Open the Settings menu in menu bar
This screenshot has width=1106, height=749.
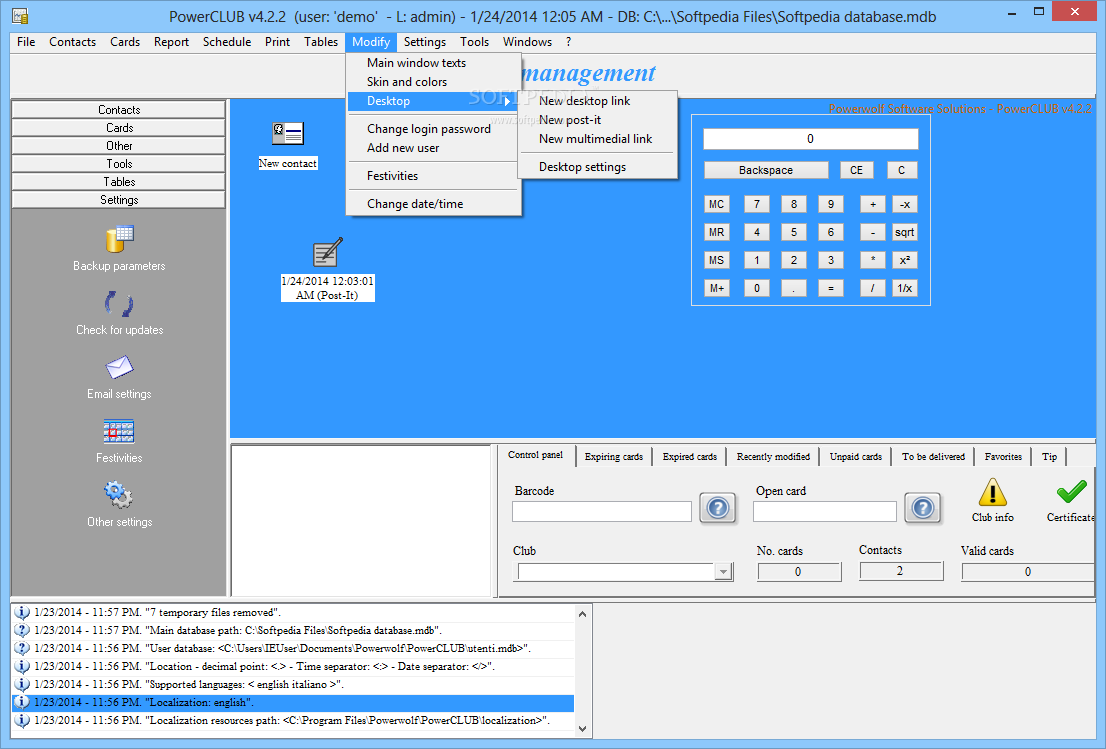point(425,42)
